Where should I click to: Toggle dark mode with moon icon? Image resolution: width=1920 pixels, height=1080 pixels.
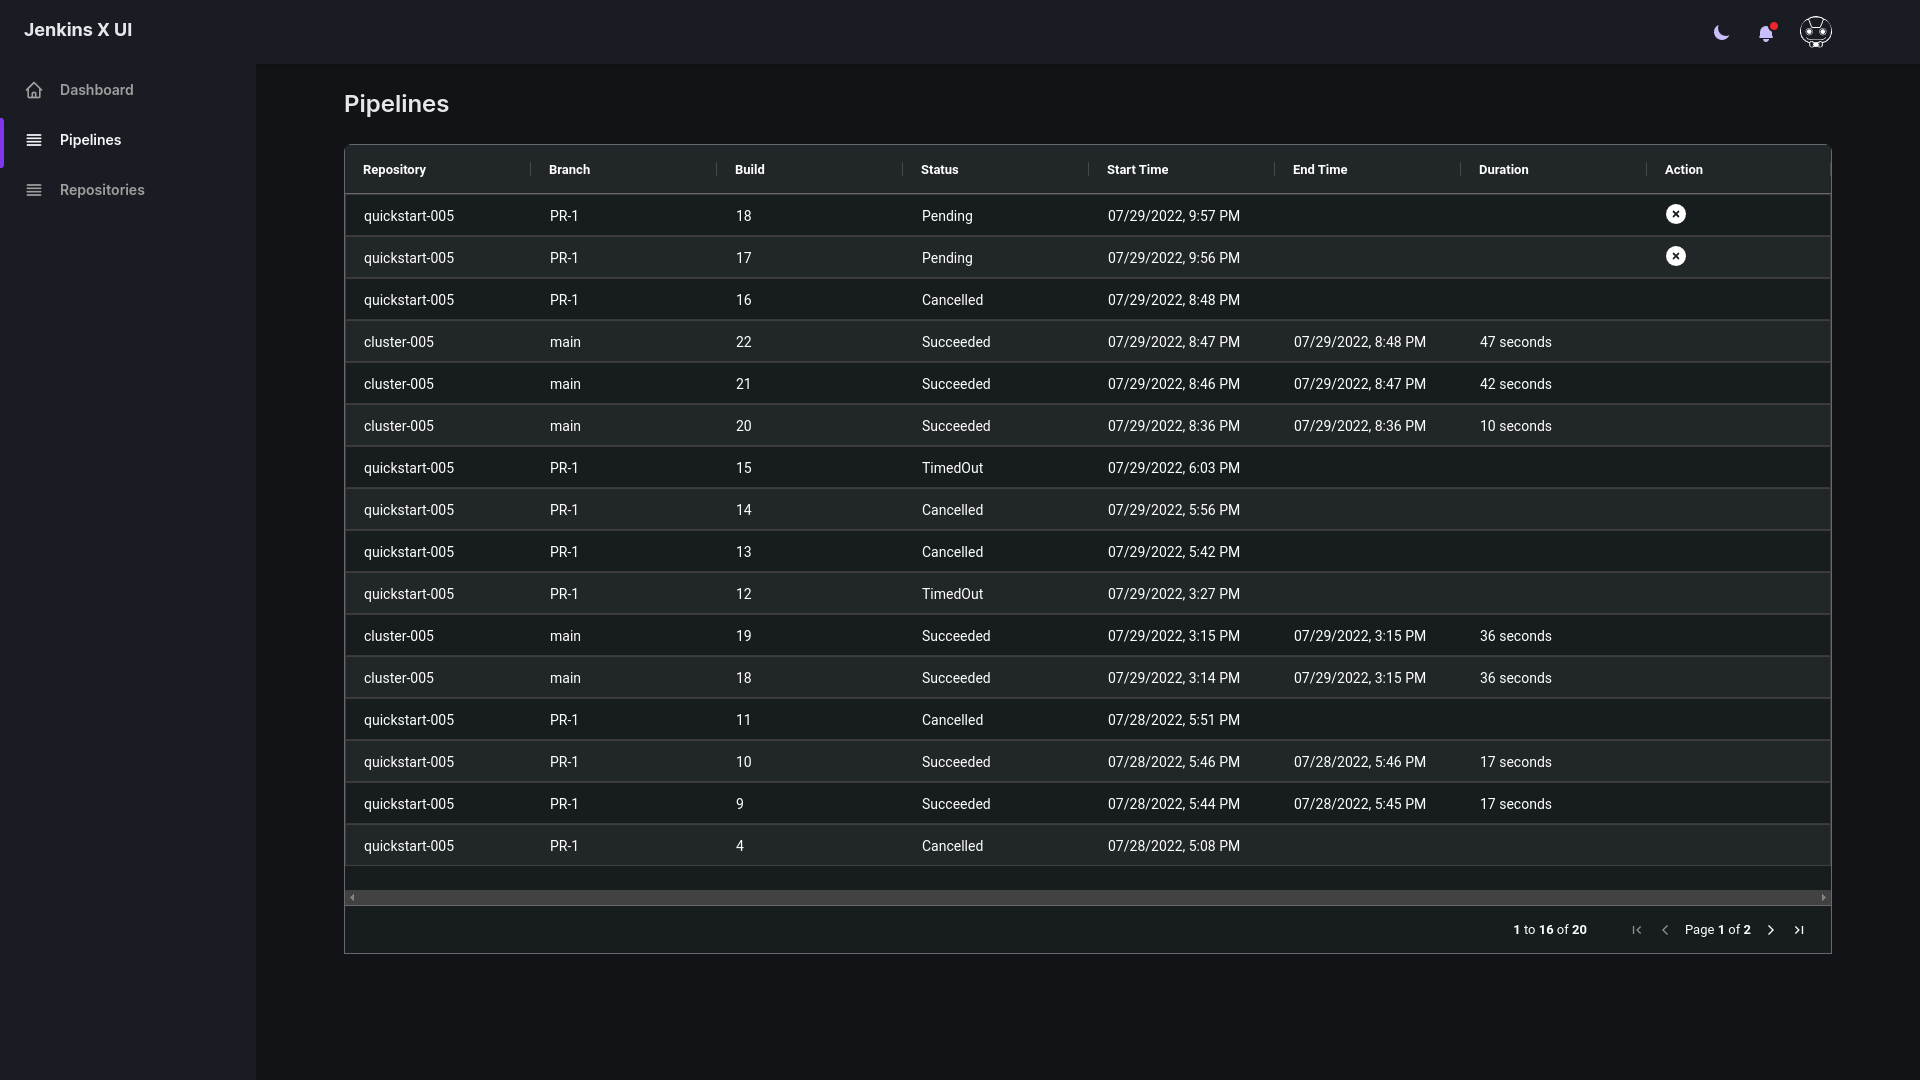[1721, 33]
